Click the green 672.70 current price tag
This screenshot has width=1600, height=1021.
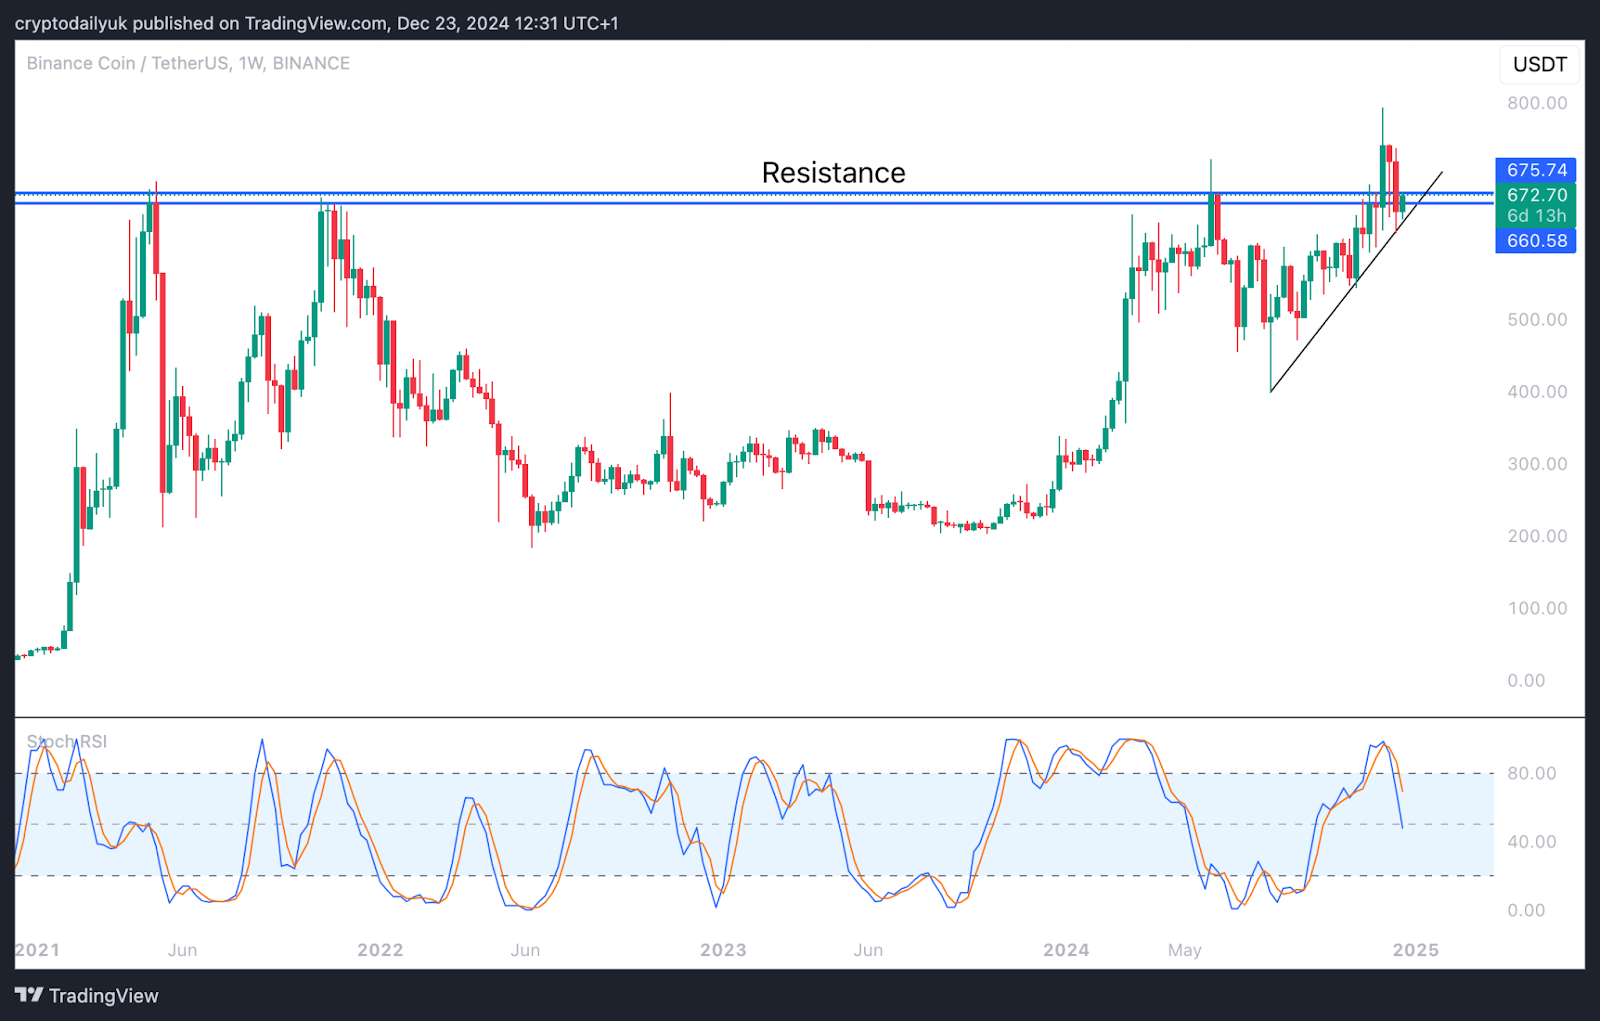click(1536, 195)
